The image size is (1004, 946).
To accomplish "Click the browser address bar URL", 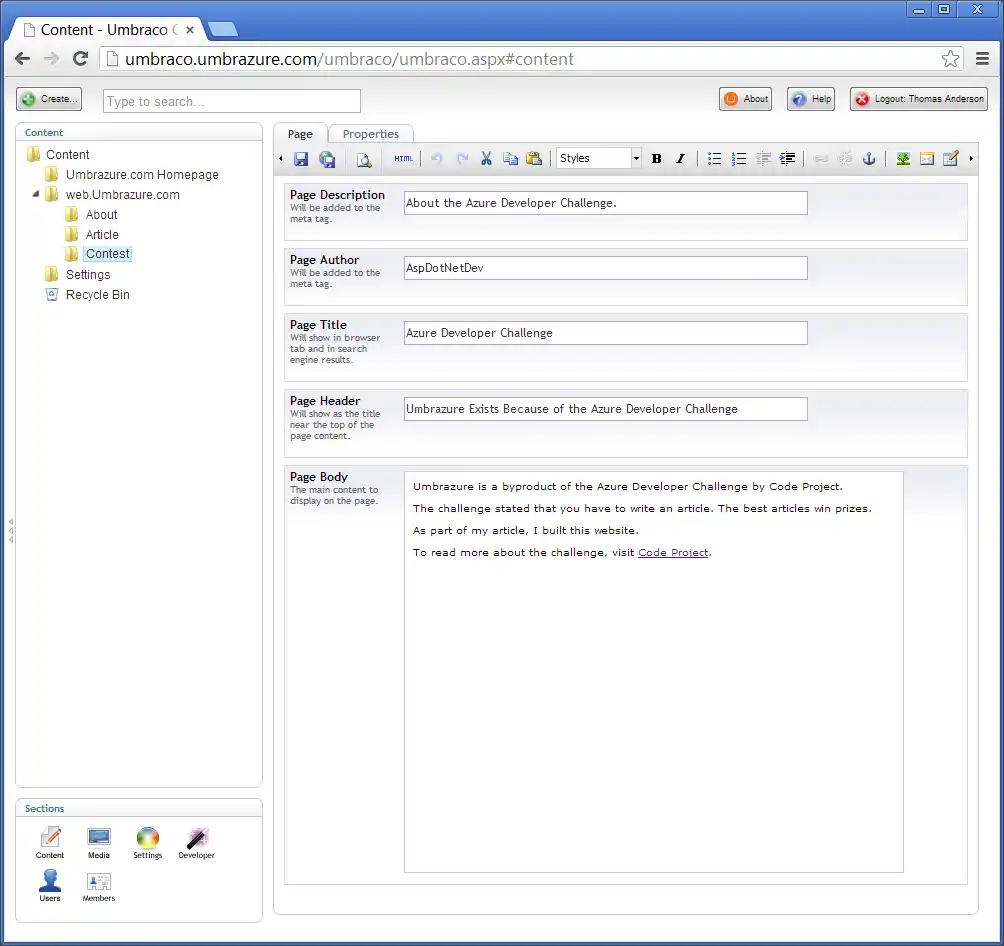I will (x=349, y=59).
